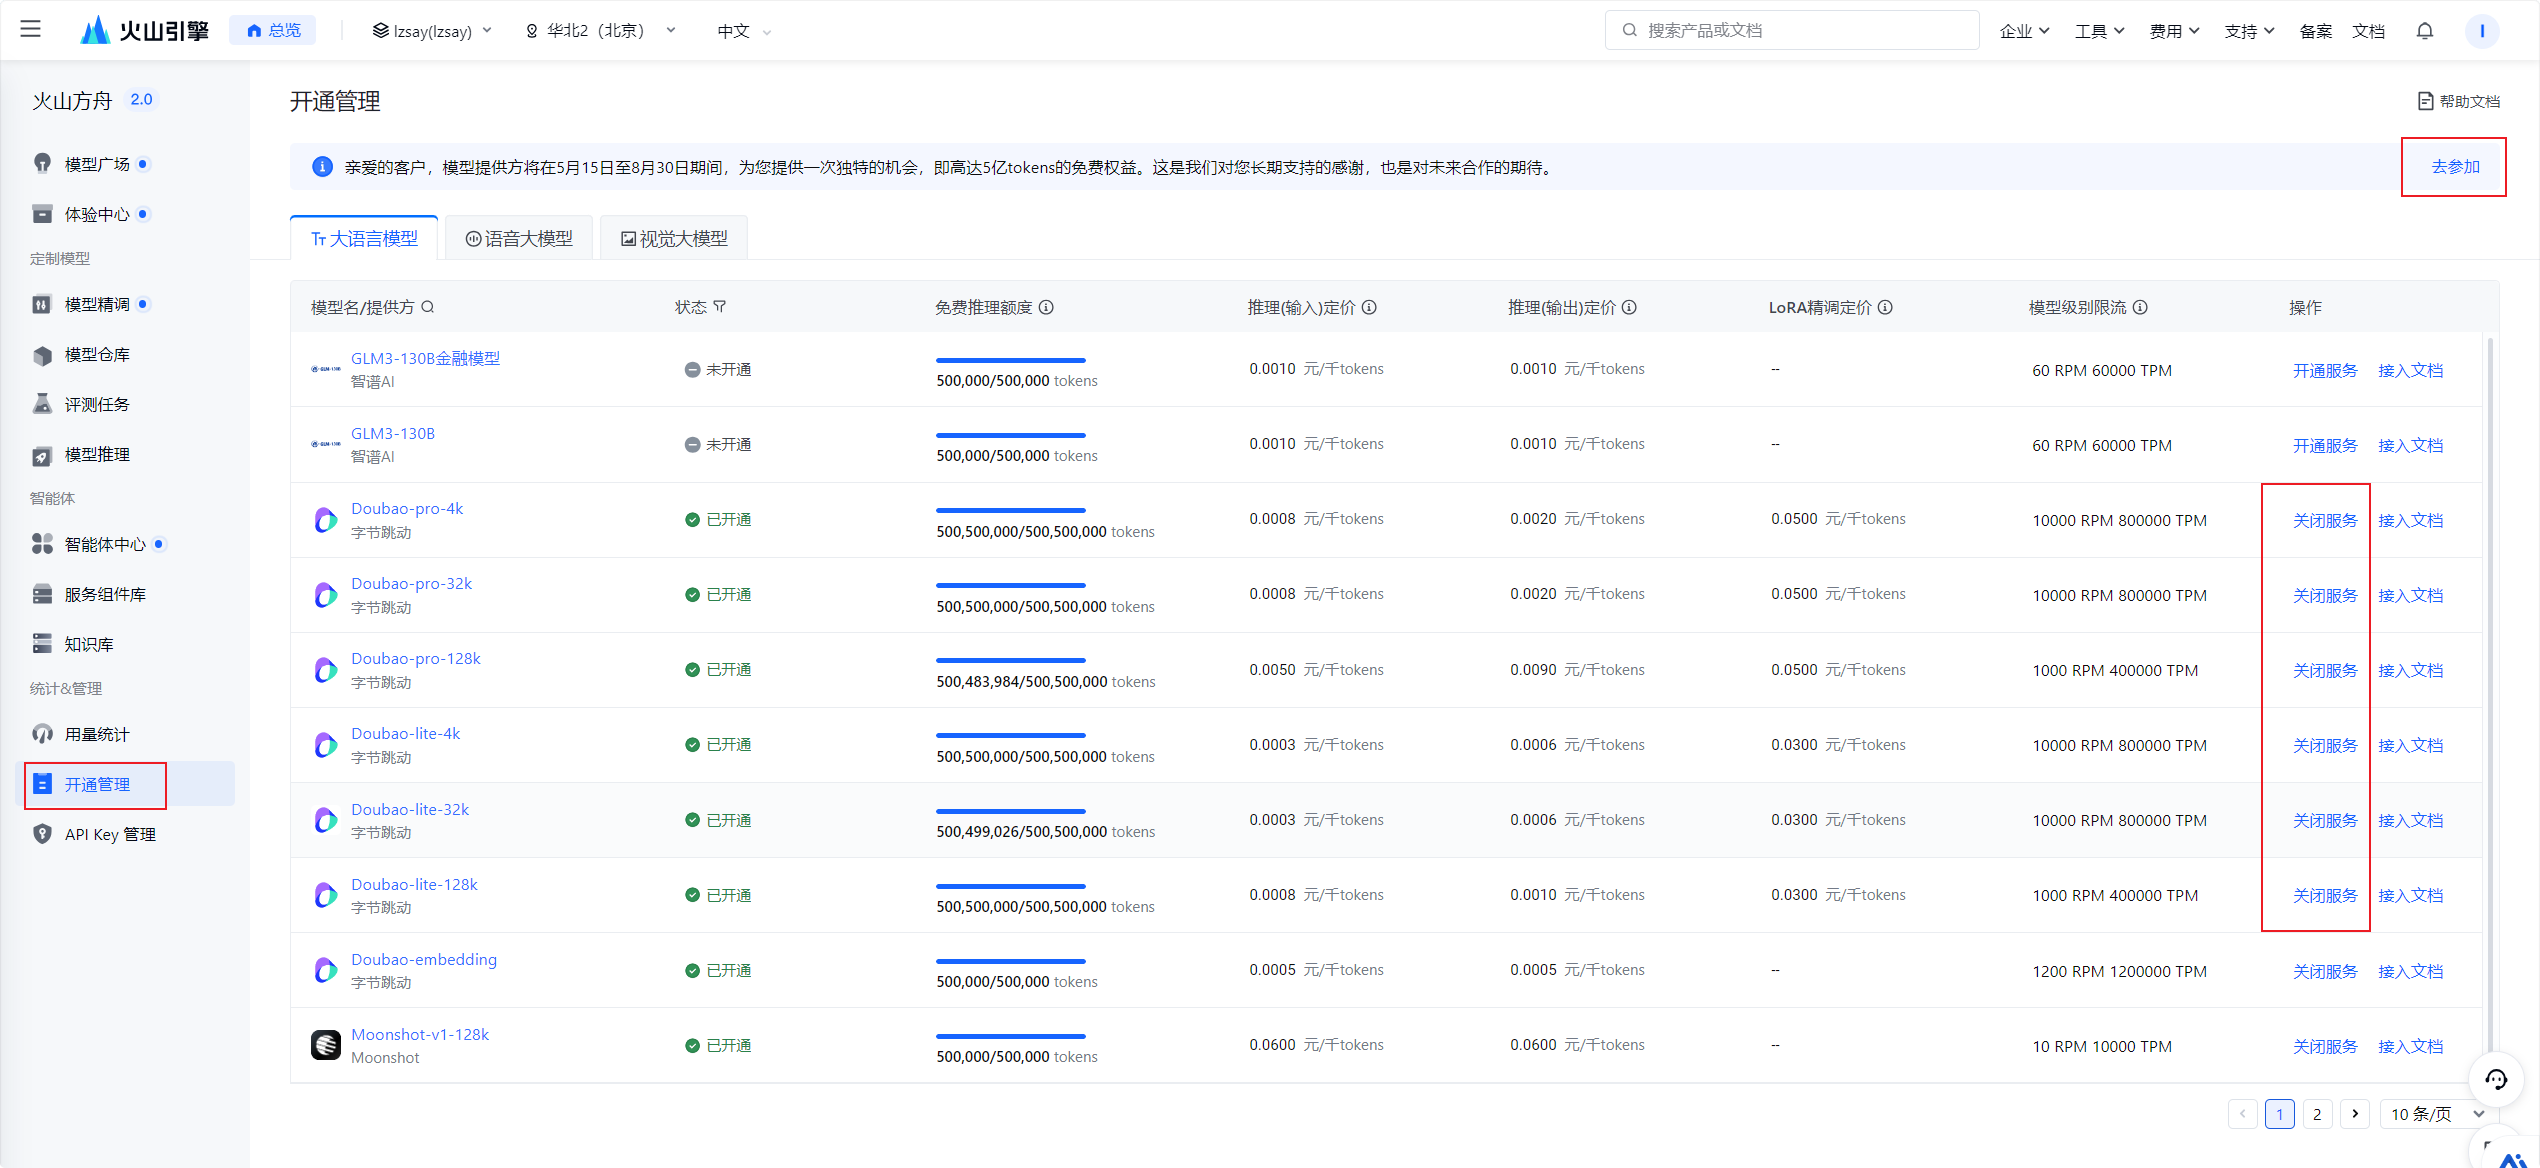Open 服务组件库 sidebar item
The height and width of the screenshot is (1168, 2540).
point(105,594)
